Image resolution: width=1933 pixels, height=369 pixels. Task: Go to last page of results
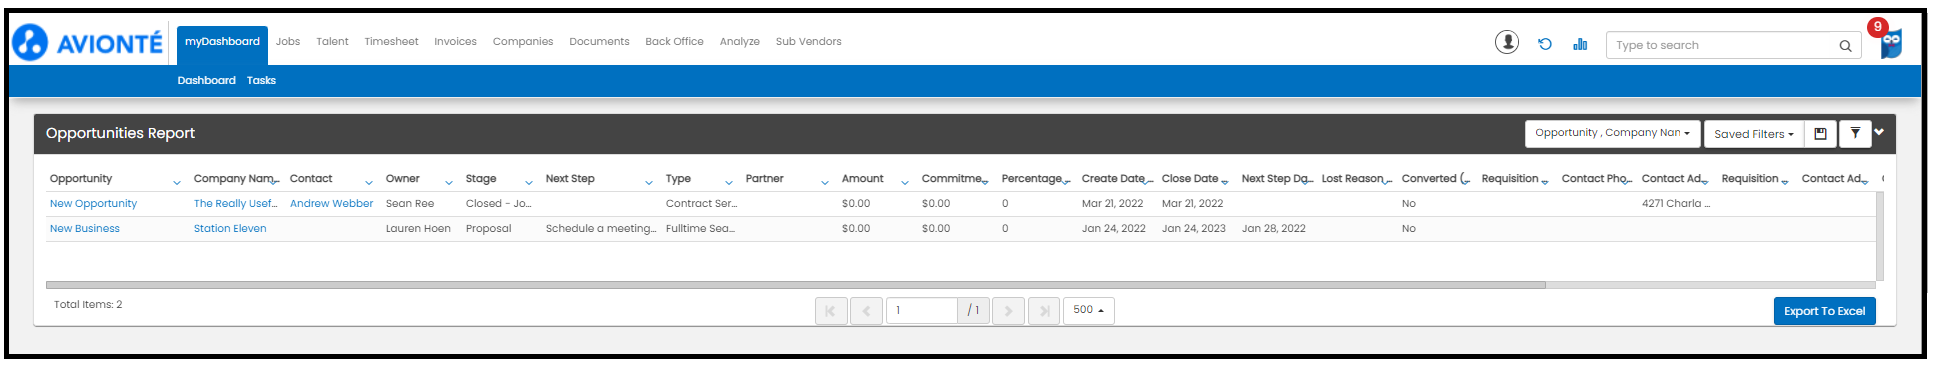pyautogui.click(x=1044, y=311)
